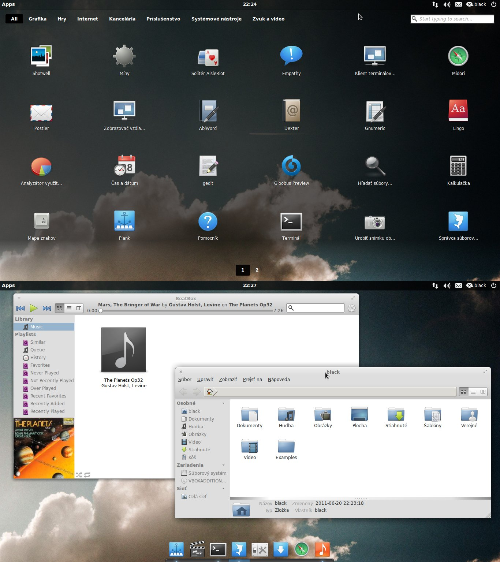The height and width of the screenshot is (563, 500).
Task: Open the Súbor menu in file manager
Action: [x=184, y=379]
